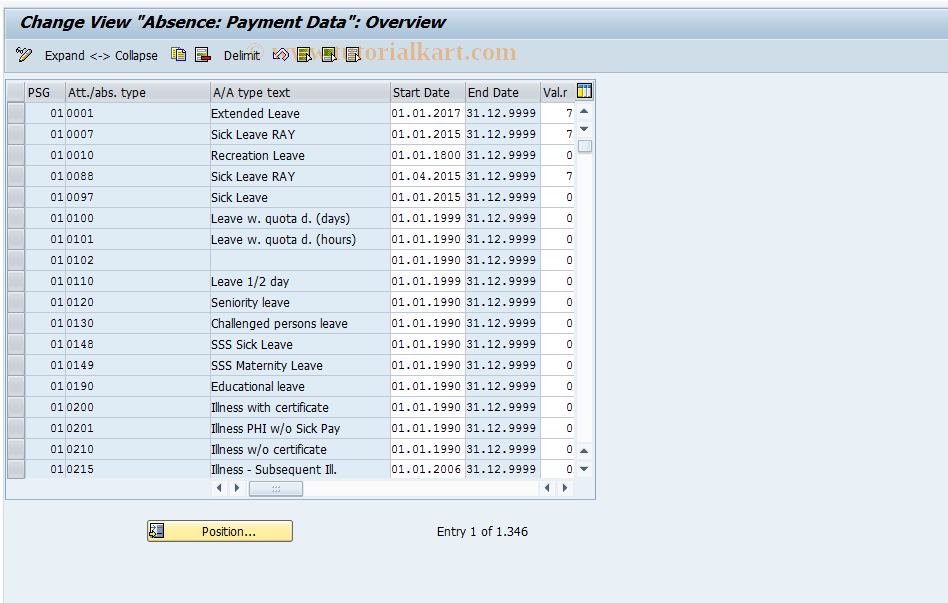Click the scroll up one row arrow
948x603 pixels.
coord(584,111)
